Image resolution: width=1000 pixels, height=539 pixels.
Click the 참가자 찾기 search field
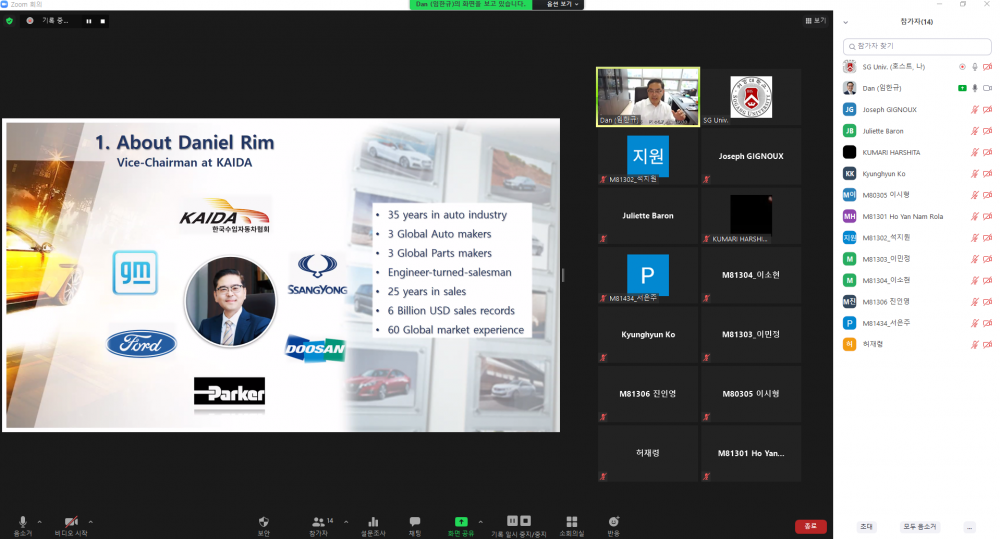click(917, 47)
